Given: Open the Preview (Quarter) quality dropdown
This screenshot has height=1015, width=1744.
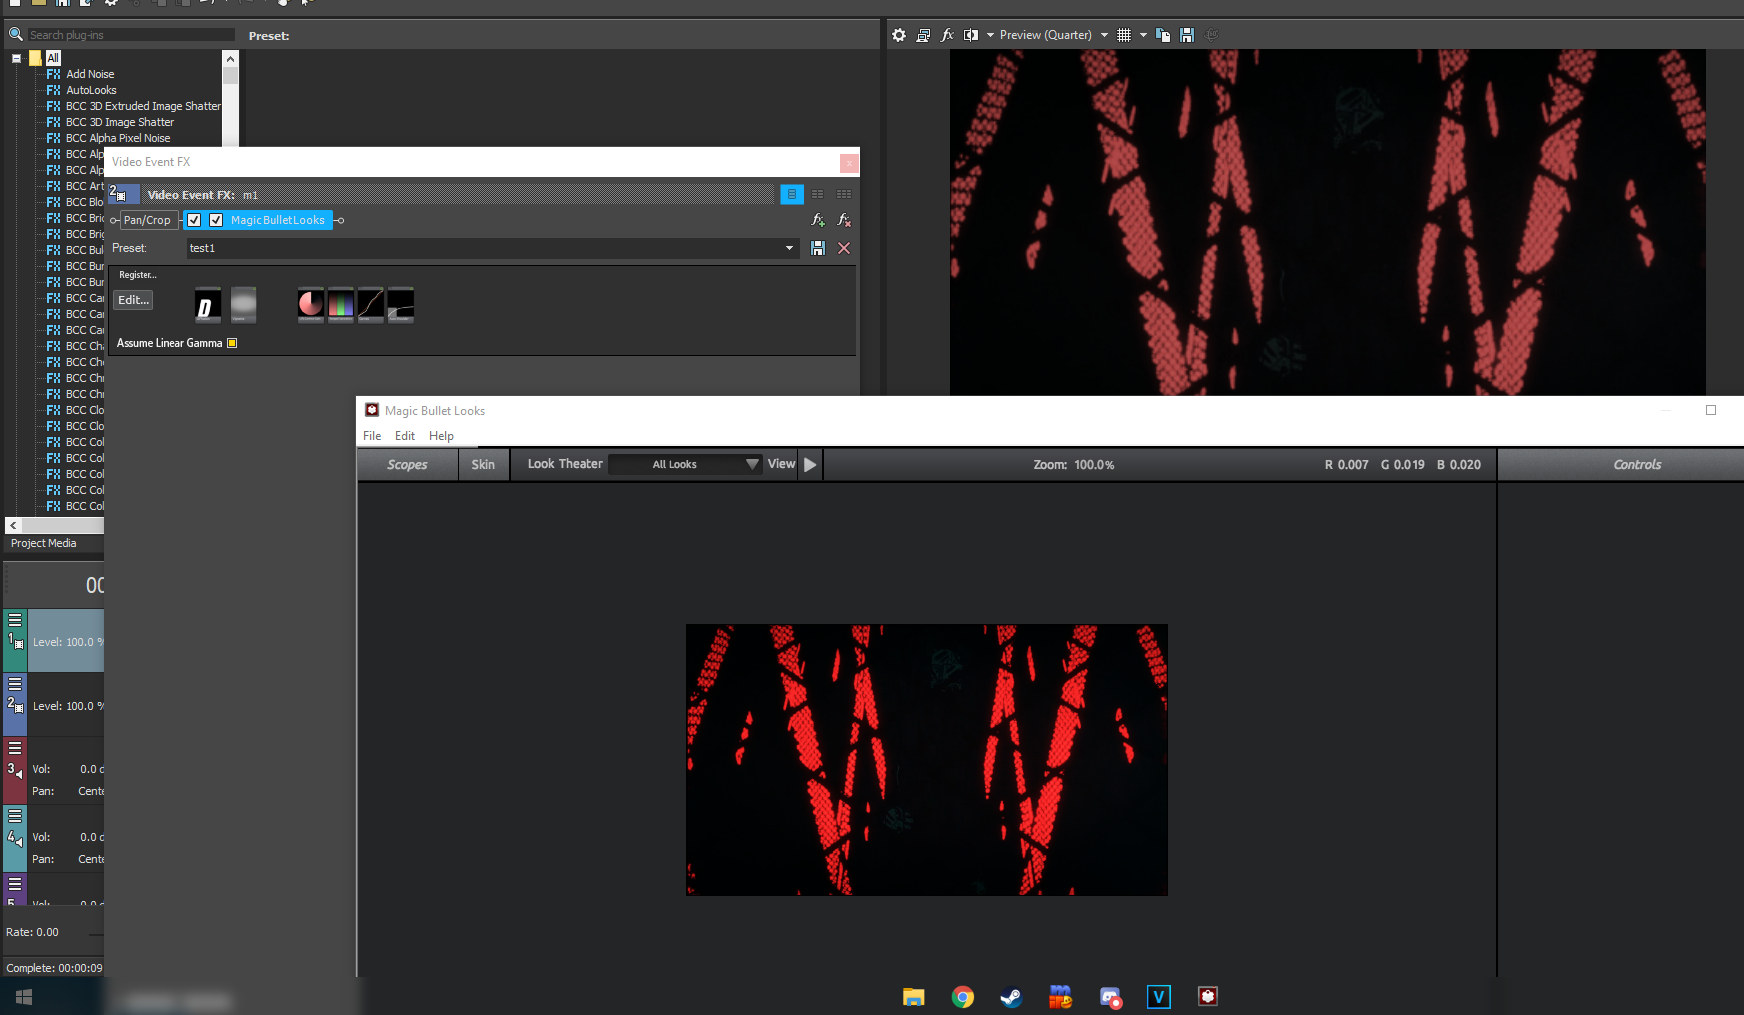Looking at the screenshot, I should [x=1104, y=35].
